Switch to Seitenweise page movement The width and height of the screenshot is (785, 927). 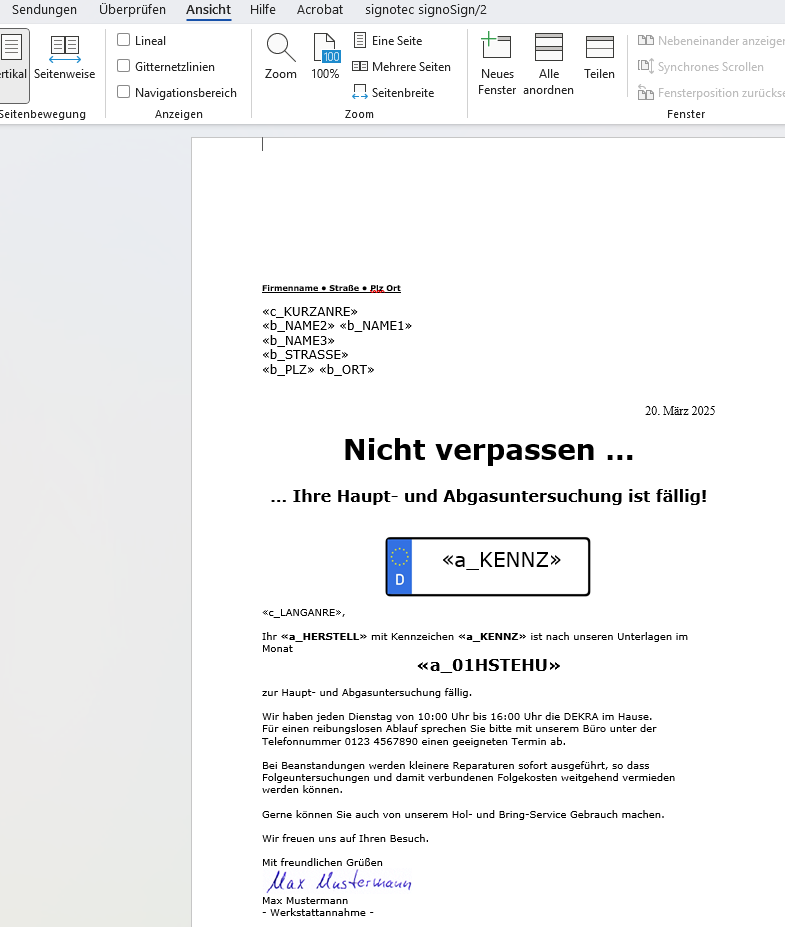[x=64, y=57]
